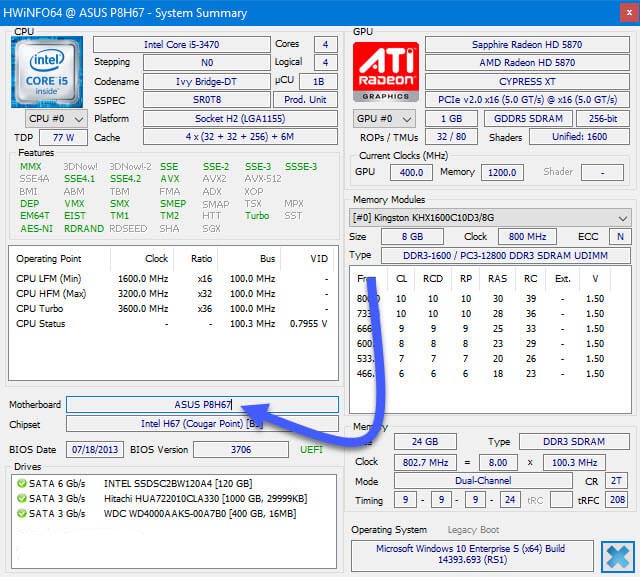Click the memory Clock 802.7 MHz field
The width and height of the screenshot is (640, 577).
[425, 463]
